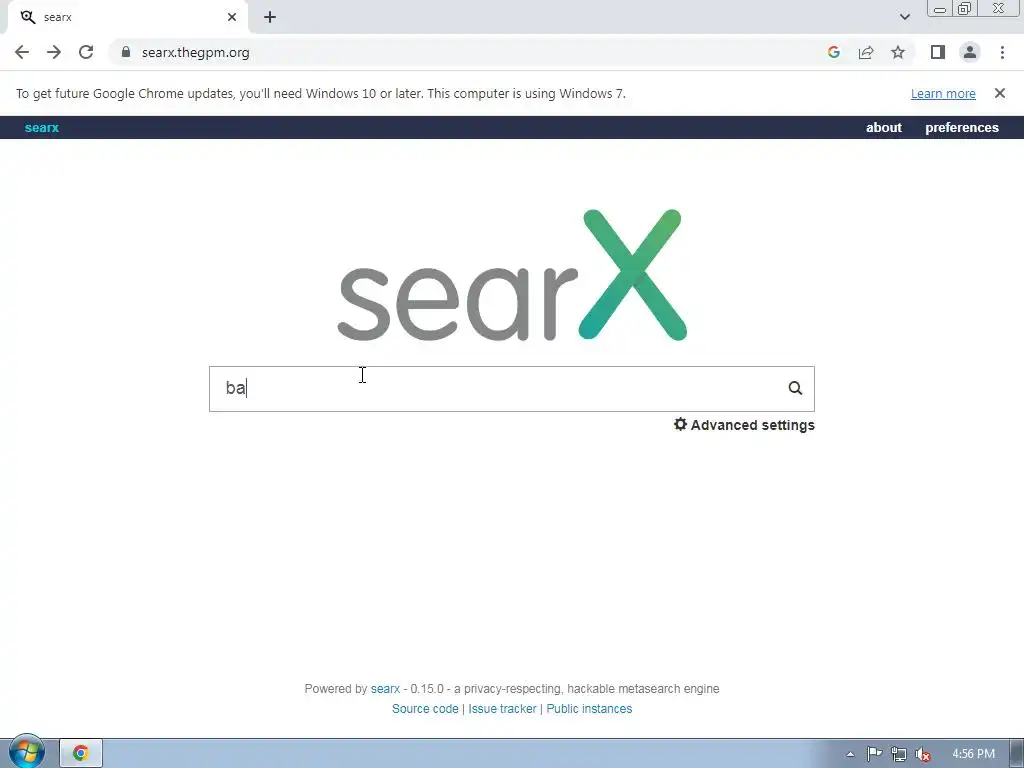Click the browser Forward arrow
This screenshot has width=1024, height=768.
(x=54, y=52)
